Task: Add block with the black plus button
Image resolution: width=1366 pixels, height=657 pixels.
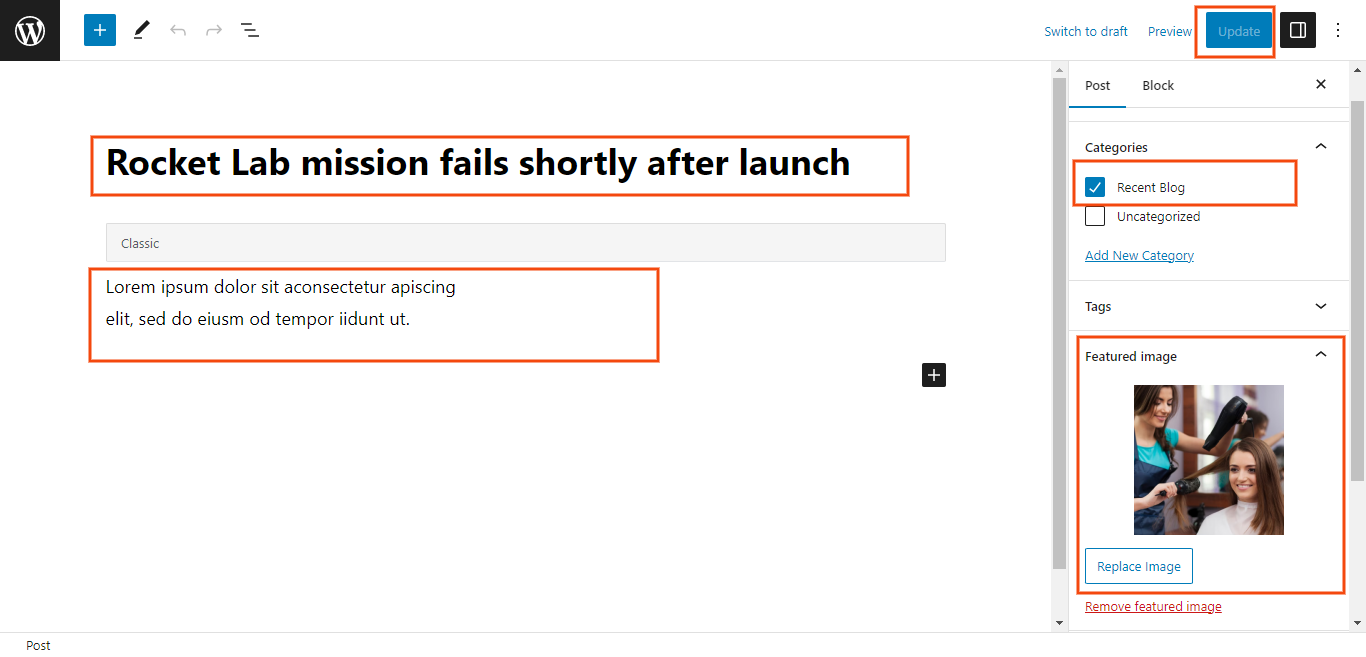Action: point(934,375)
